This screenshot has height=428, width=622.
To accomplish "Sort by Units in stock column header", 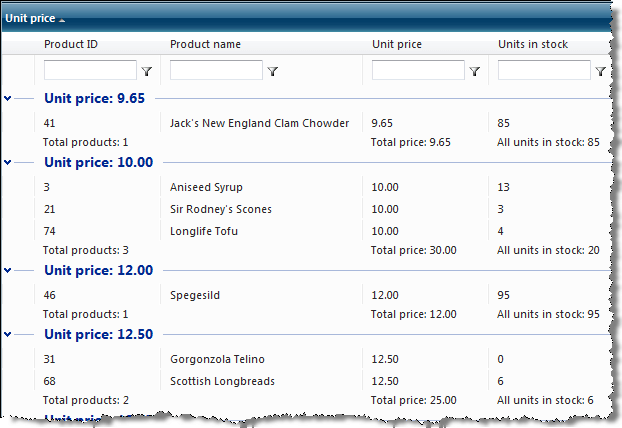I will point(533,45).
